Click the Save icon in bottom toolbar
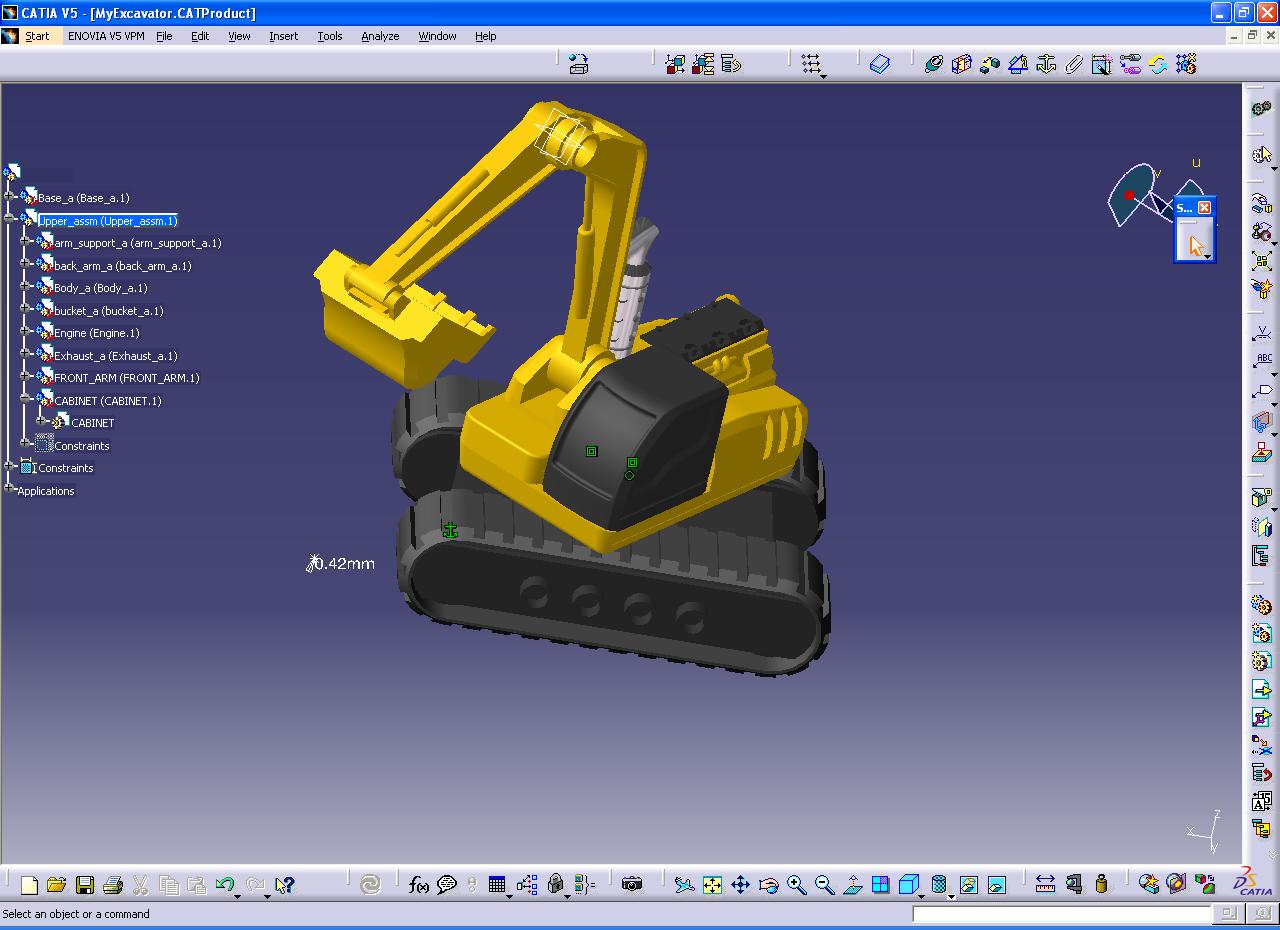Screen dimensions: 1280x930 85,884
